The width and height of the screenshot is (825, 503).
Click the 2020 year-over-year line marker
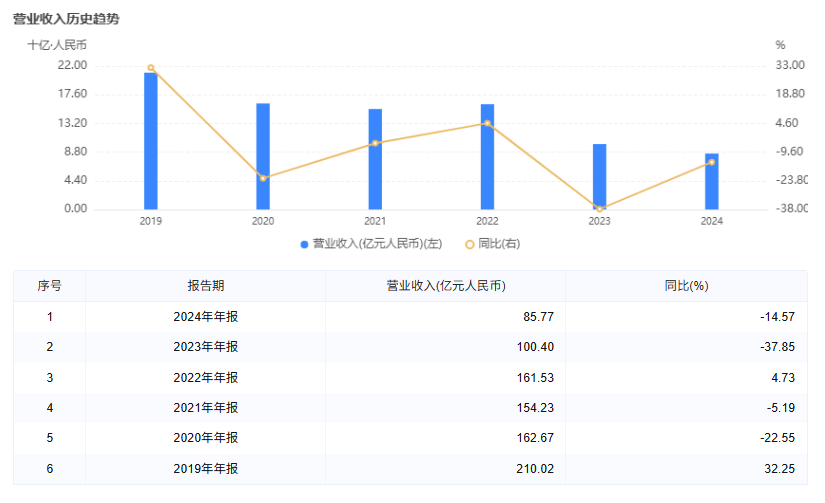(263, 178)
